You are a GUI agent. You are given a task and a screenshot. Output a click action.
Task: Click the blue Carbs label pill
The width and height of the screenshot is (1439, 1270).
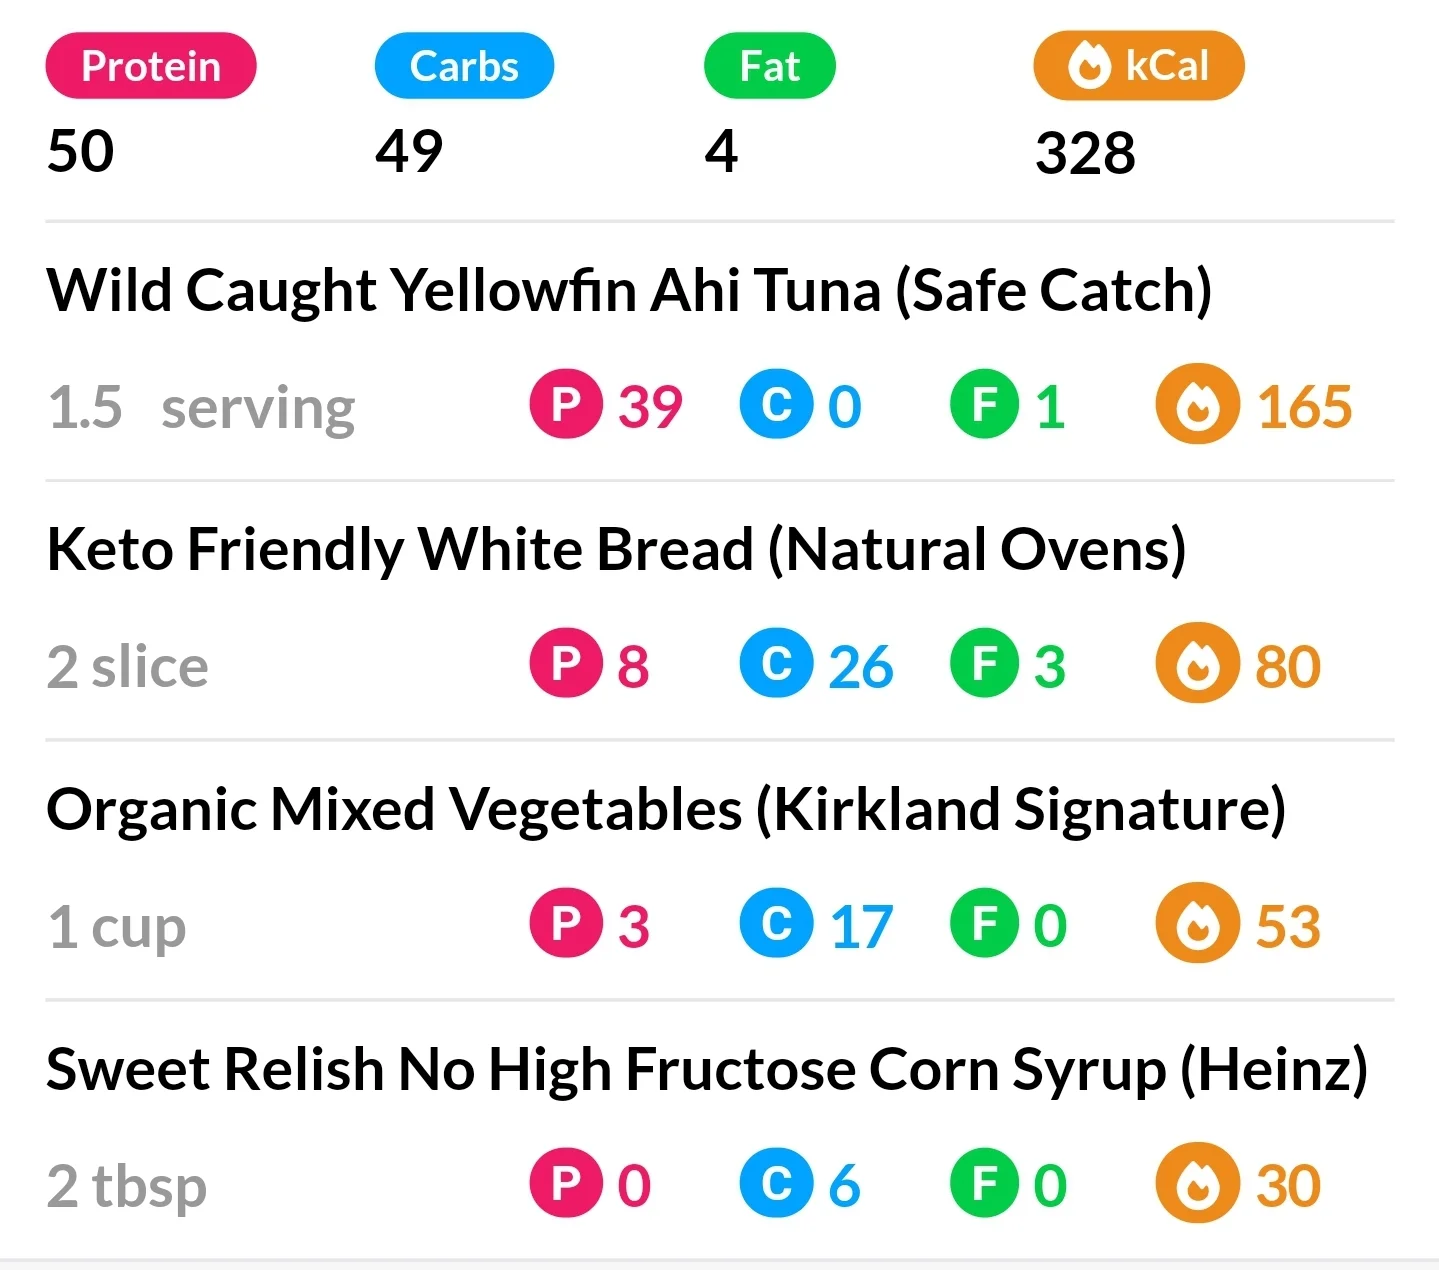point(464,66)
